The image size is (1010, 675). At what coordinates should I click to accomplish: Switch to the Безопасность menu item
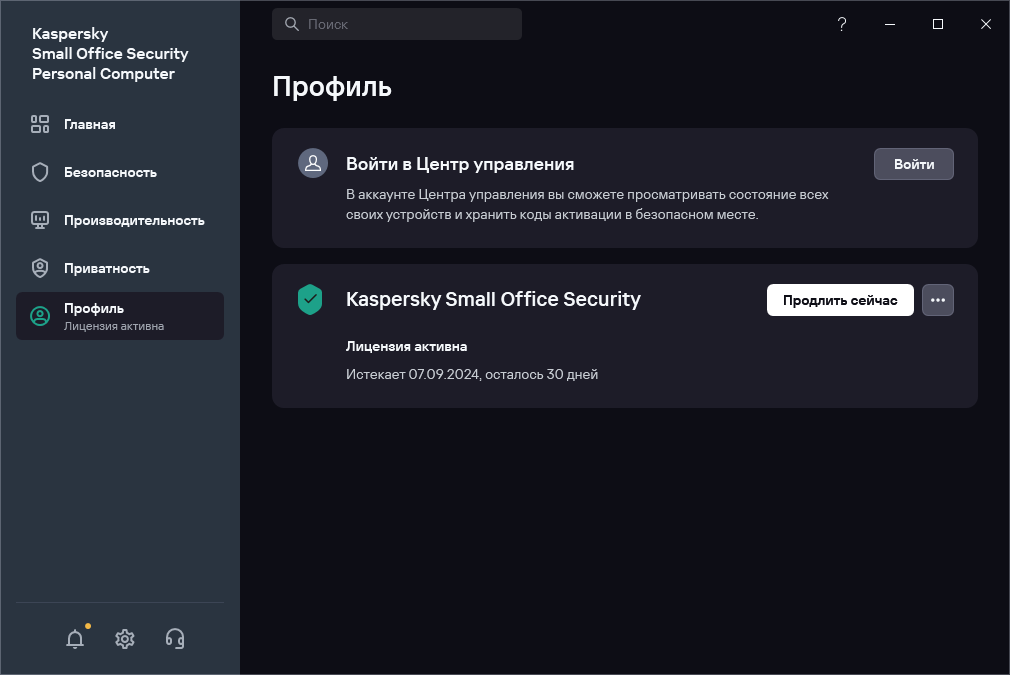110,172
